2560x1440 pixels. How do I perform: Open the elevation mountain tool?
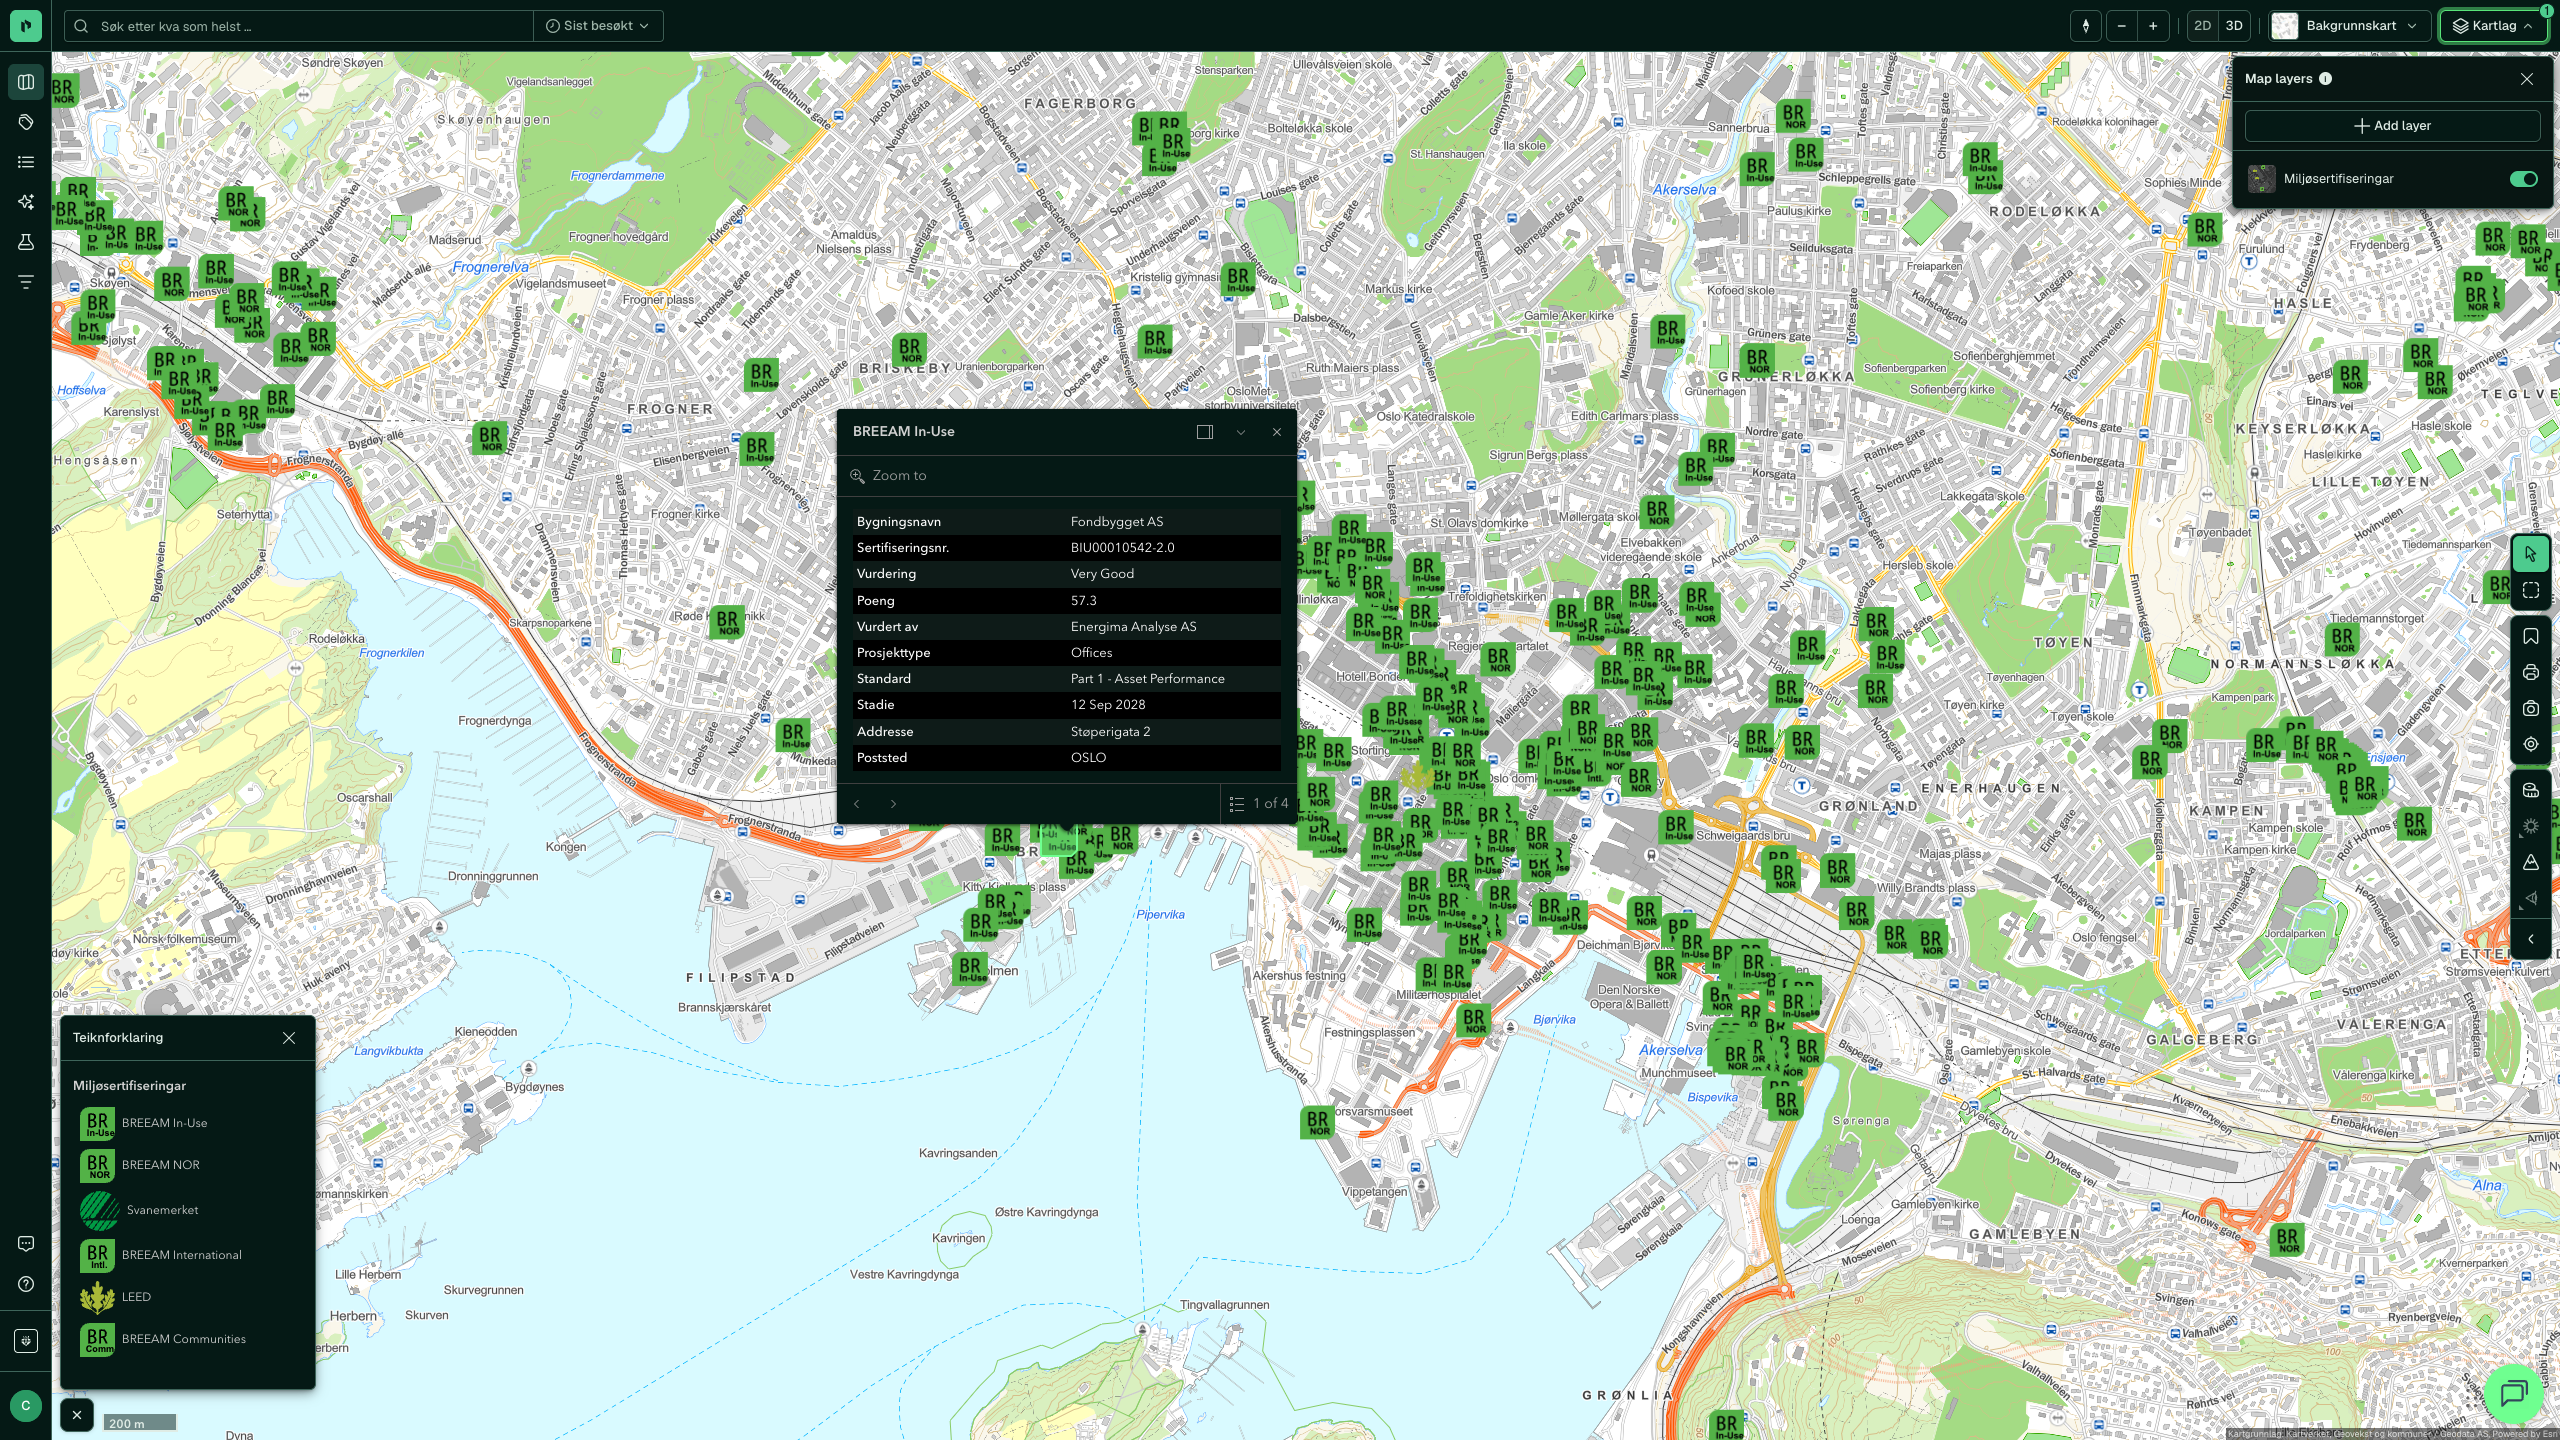tap(2531, 862)
